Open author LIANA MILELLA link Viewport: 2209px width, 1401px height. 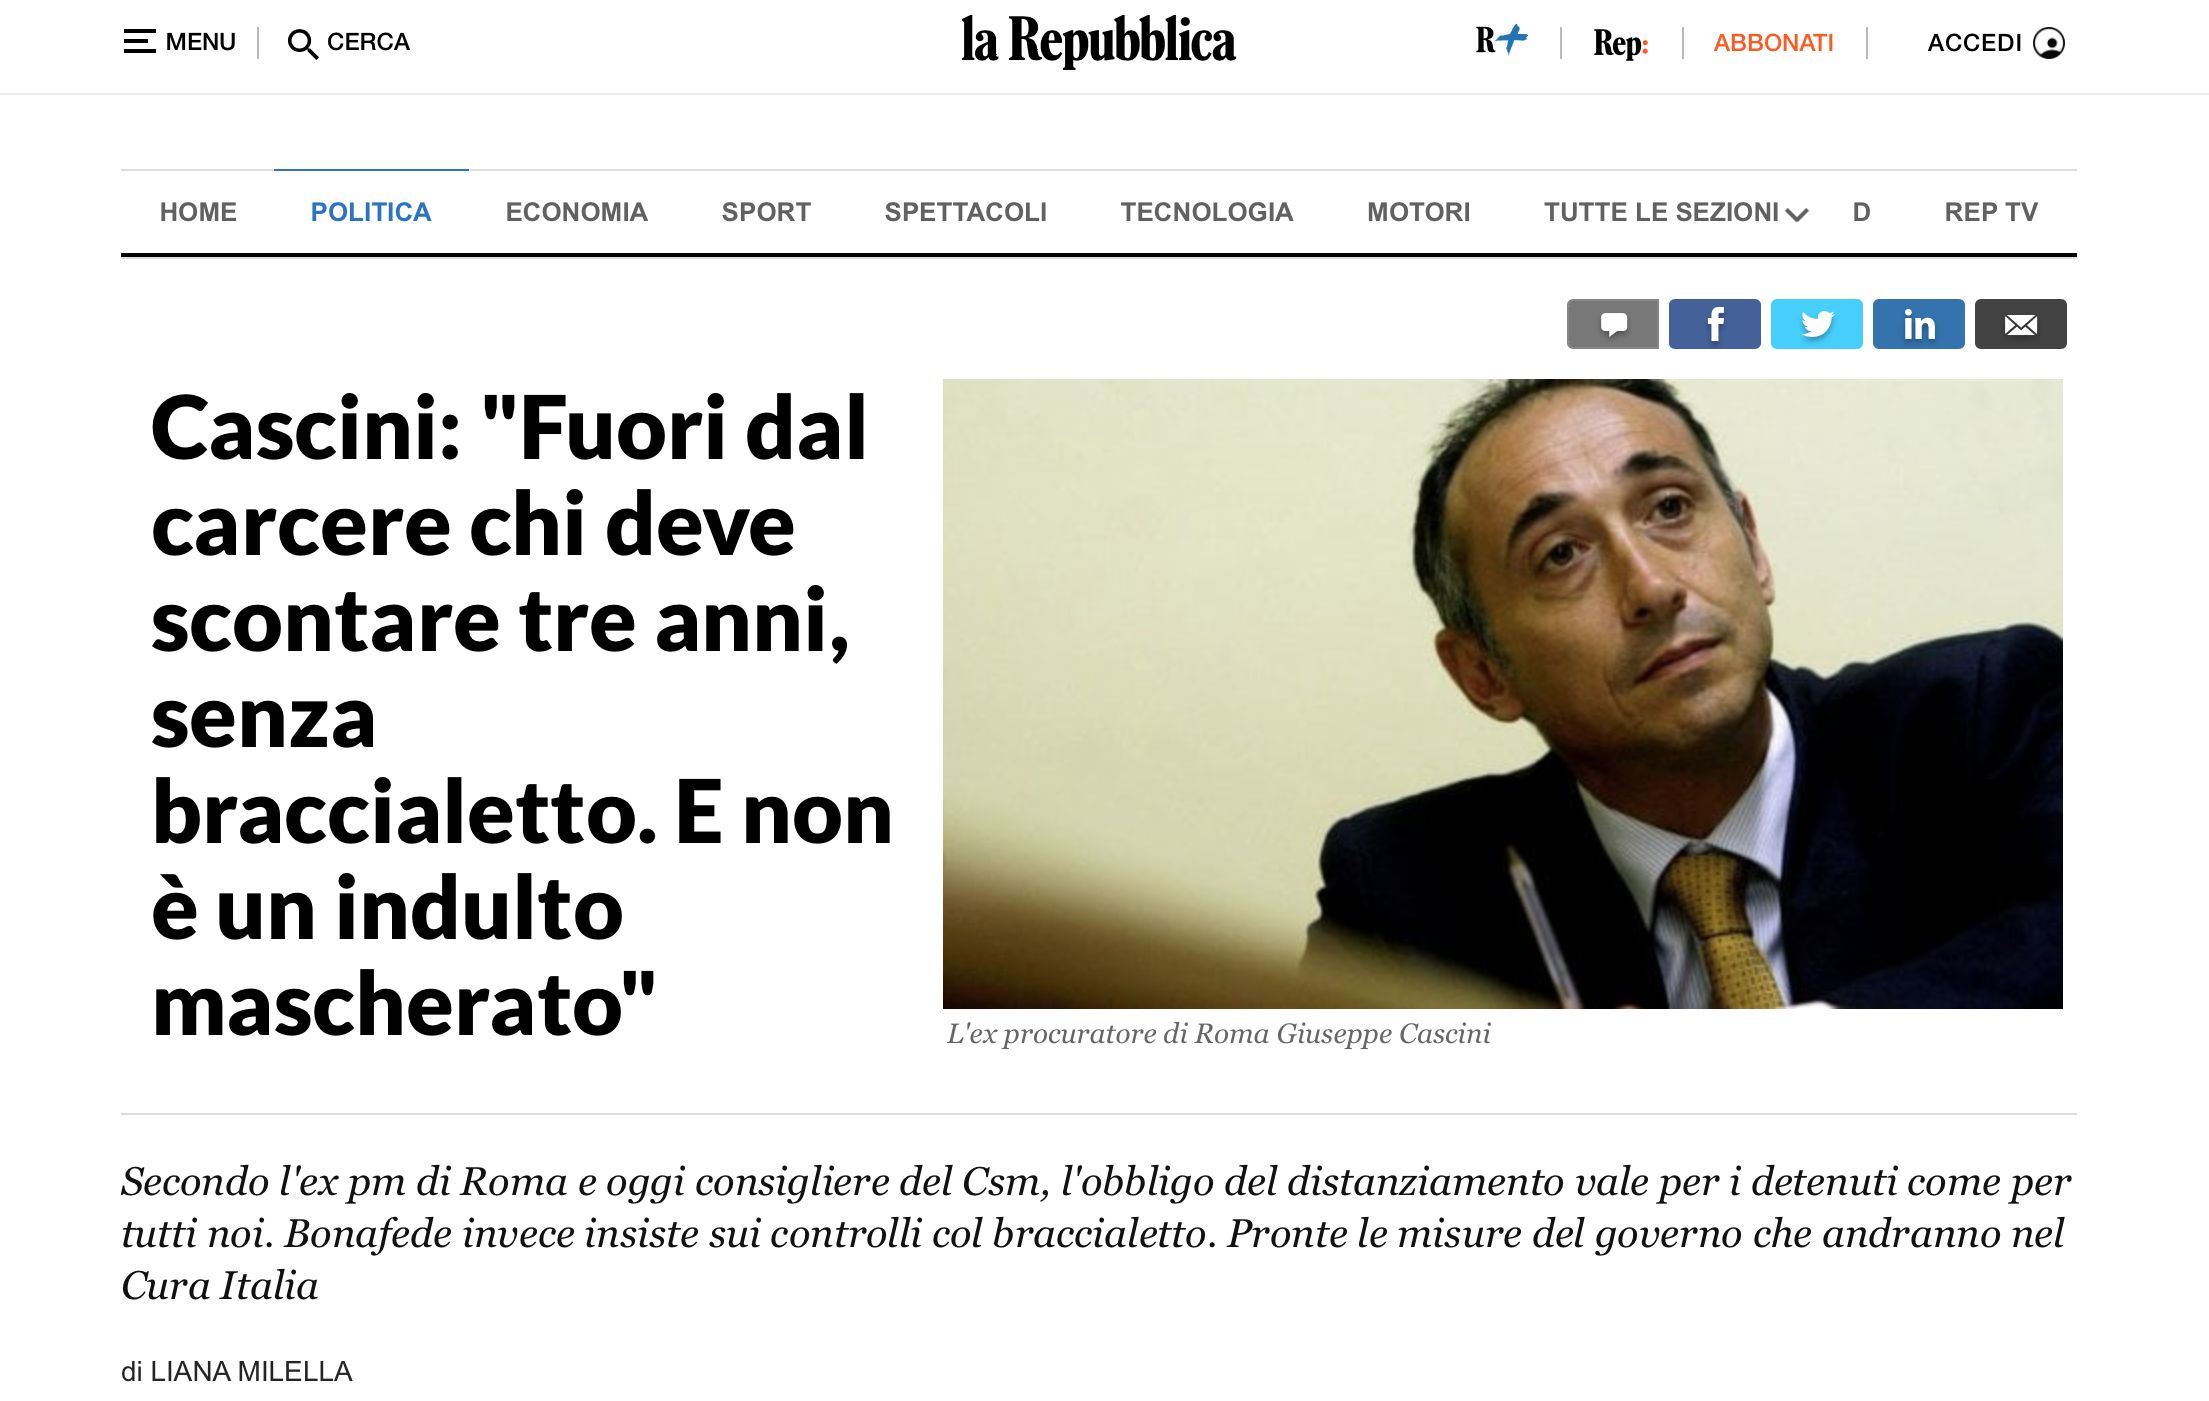(x=251, y=1371)
